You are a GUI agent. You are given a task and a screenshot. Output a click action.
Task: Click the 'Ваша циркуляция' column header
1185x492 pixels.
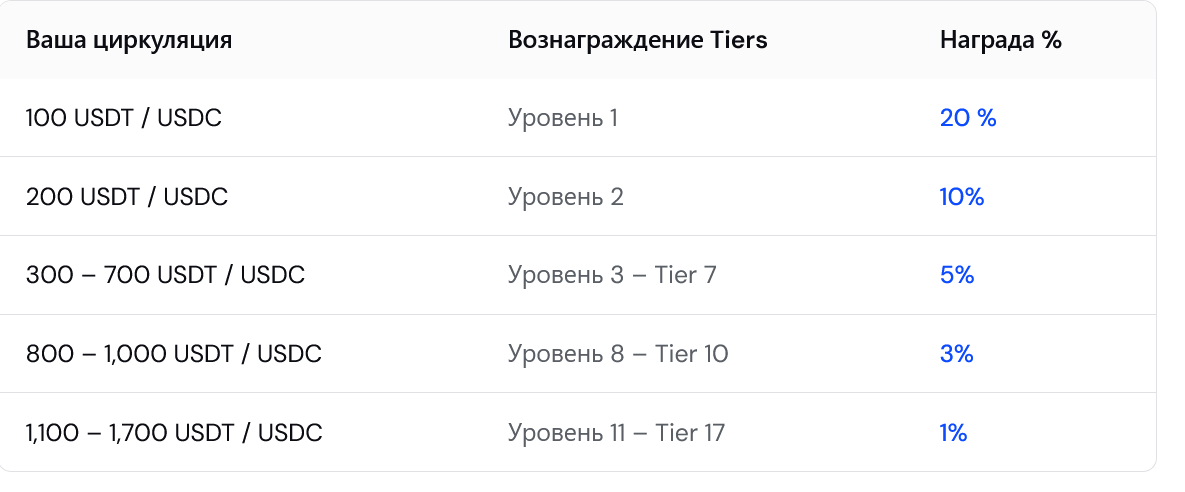(x=128, y=40)
